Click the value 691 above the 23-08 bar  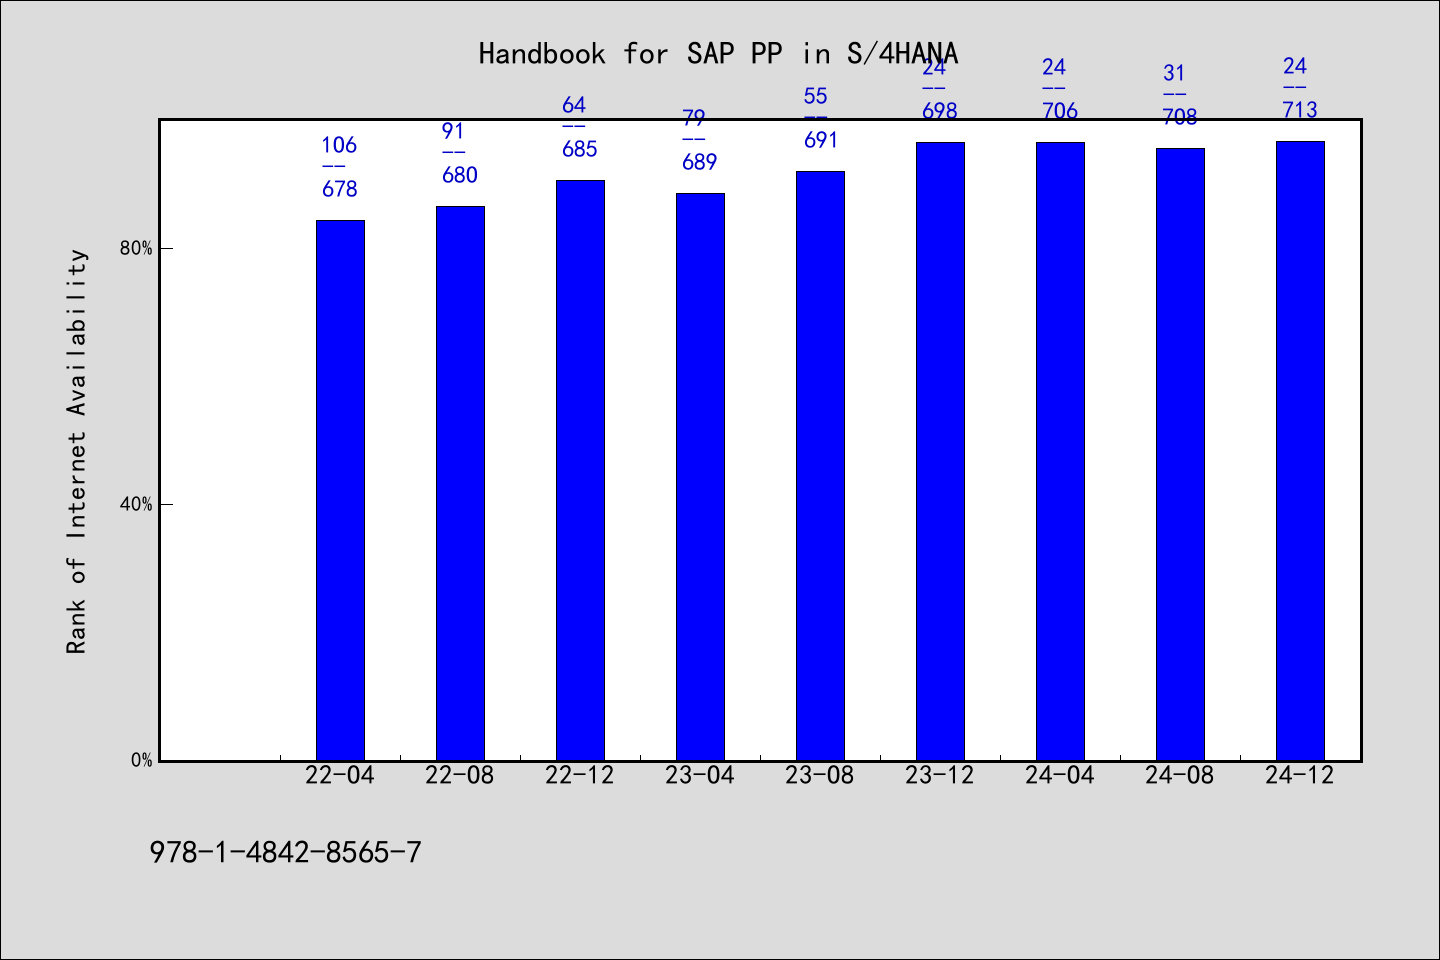tap(821, 140)
